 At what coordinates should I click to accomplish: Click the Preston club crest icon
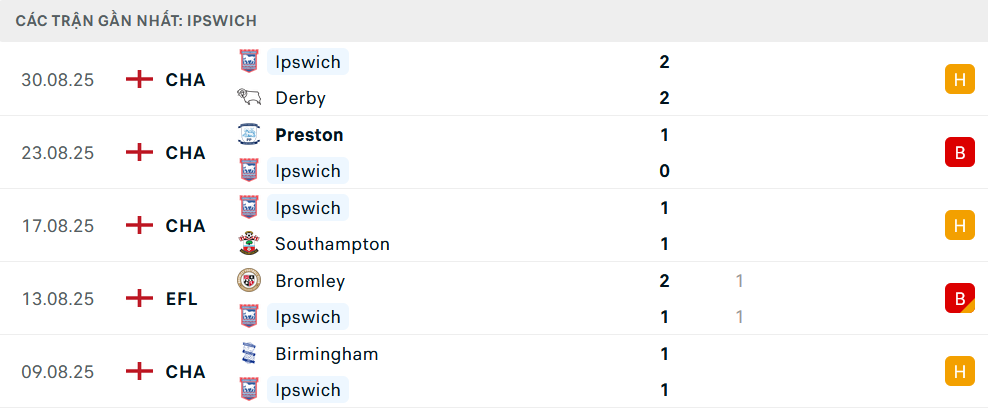point(248,135)
